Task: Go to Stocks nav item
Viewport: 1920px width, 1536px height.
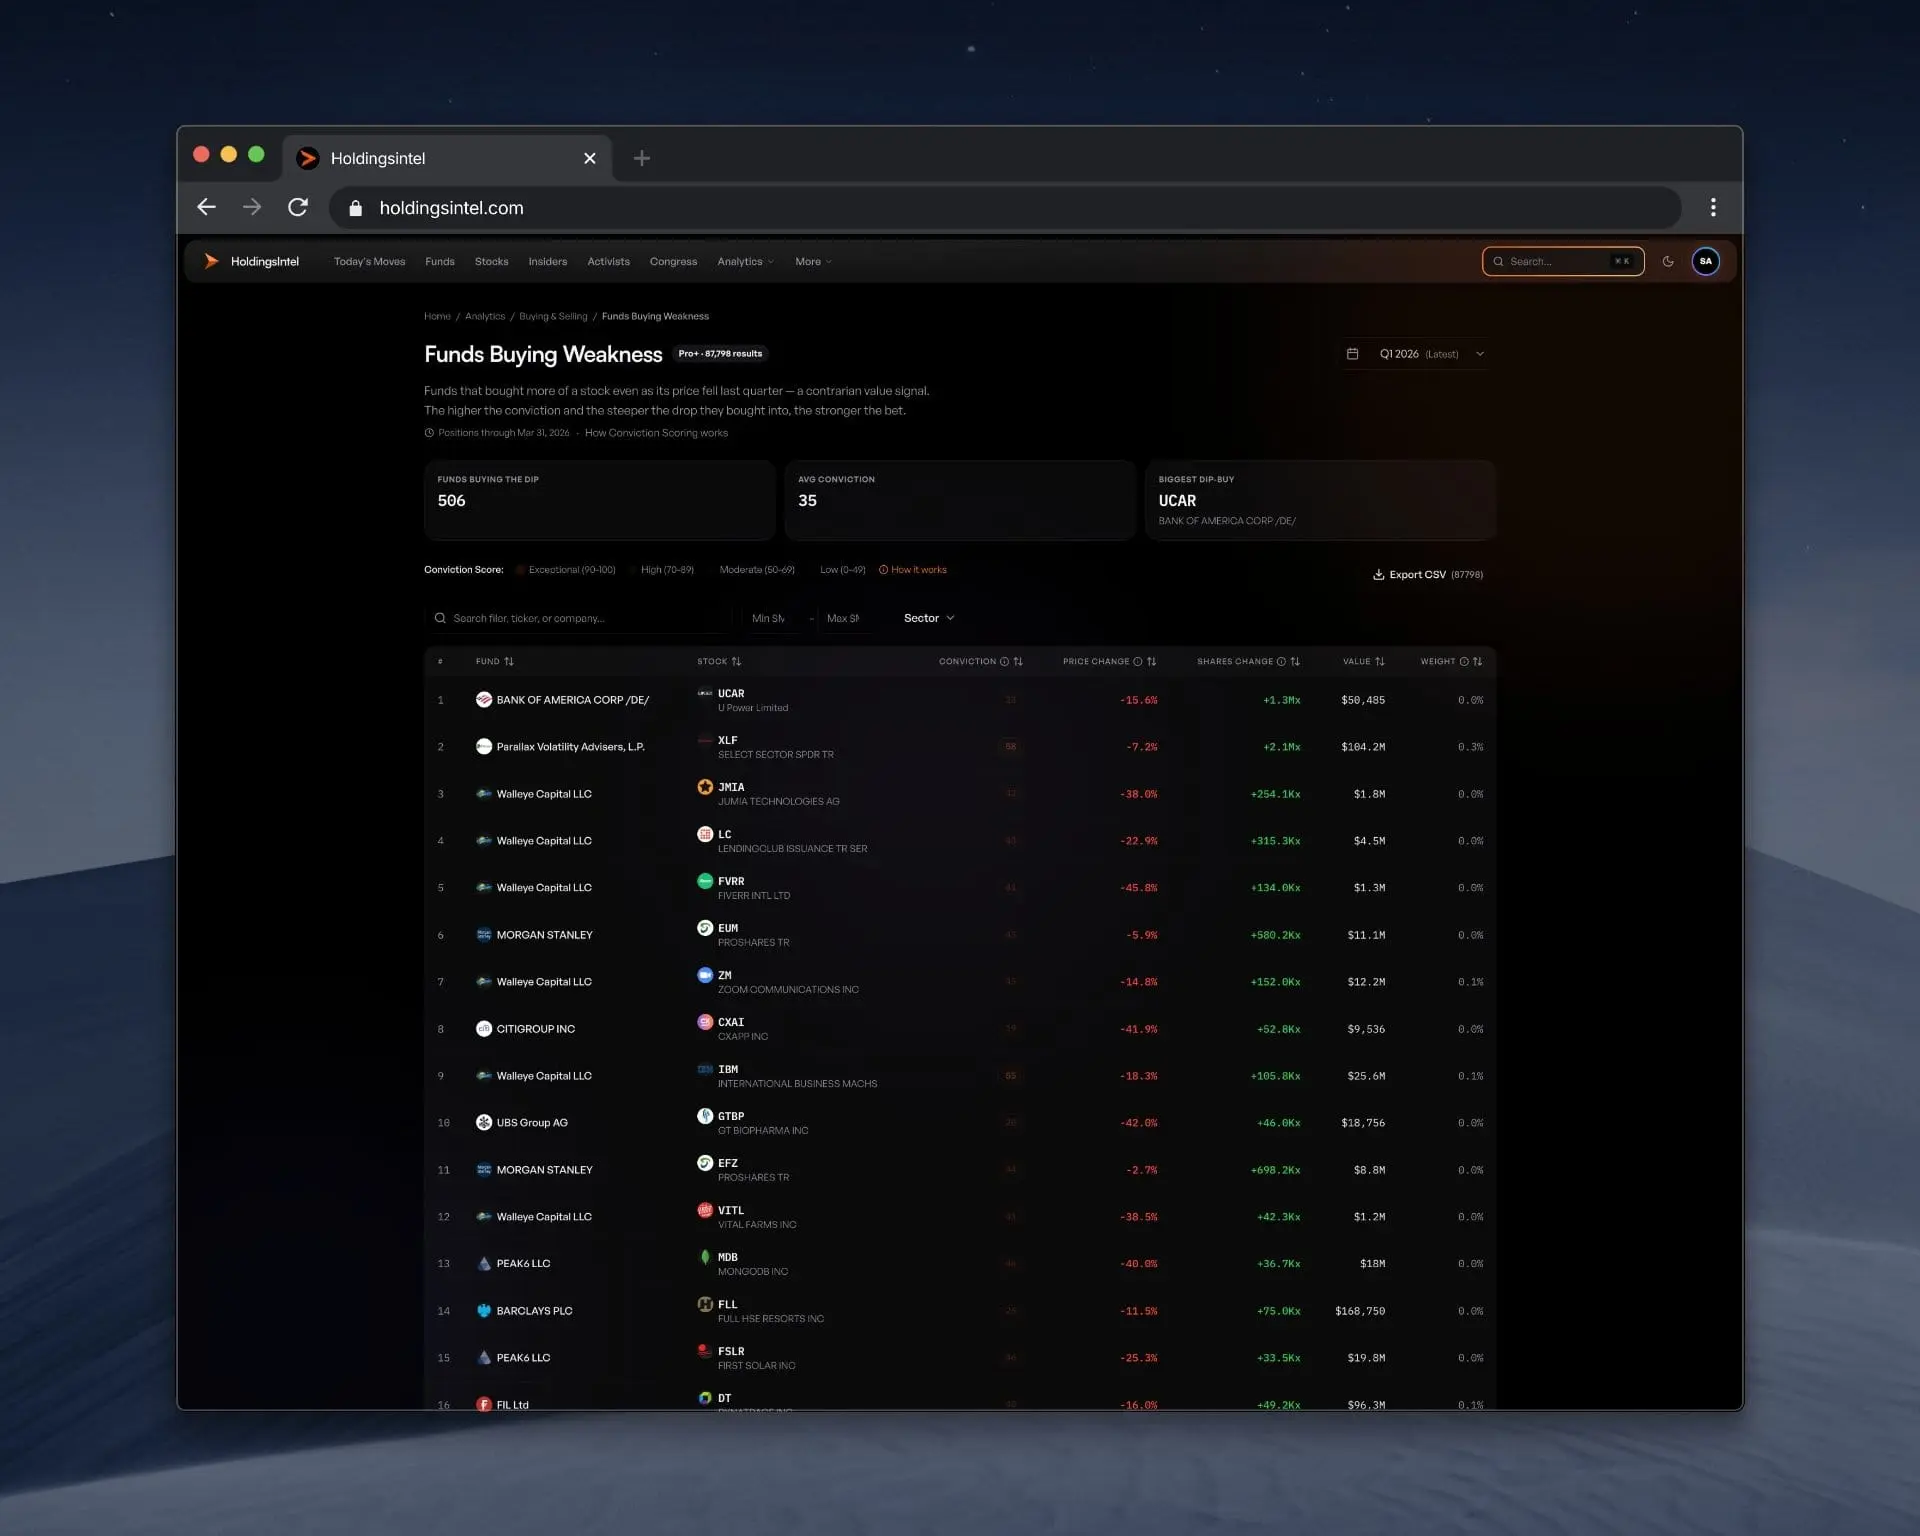Action: coord(491,261)
